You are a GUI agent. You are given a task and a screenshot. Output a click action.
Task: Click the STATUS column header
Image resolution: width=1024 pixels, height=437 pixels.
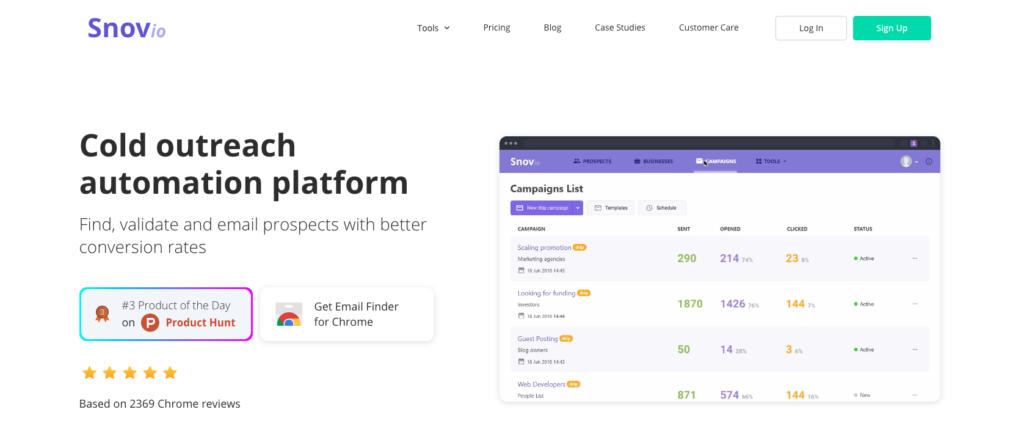pyautogui.click(x=863, y=229)
